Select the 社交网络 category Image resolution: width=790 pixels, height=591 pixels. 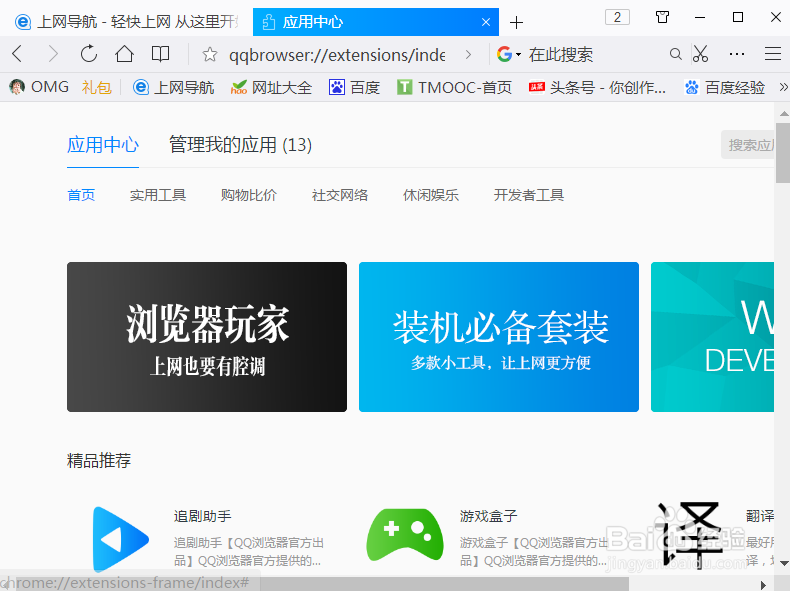(x=340, y=195)
